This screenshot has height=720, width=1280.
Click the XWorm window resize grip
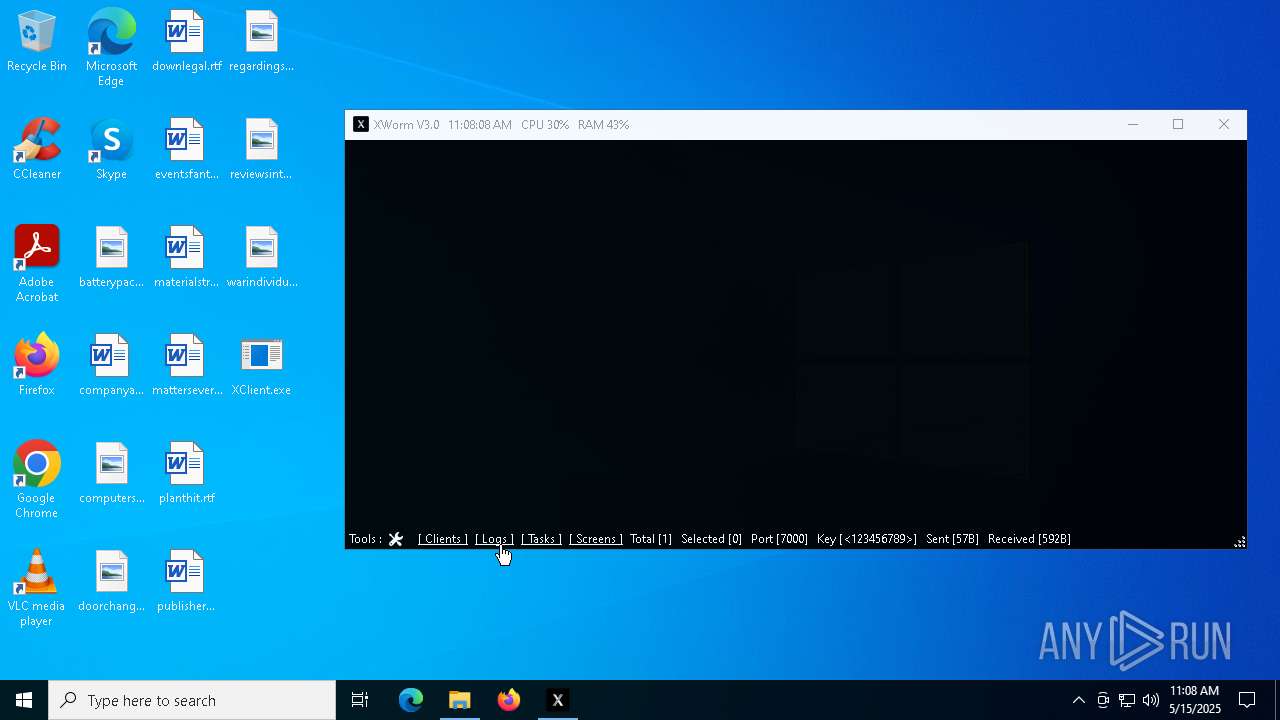[x=1240, y=542]
